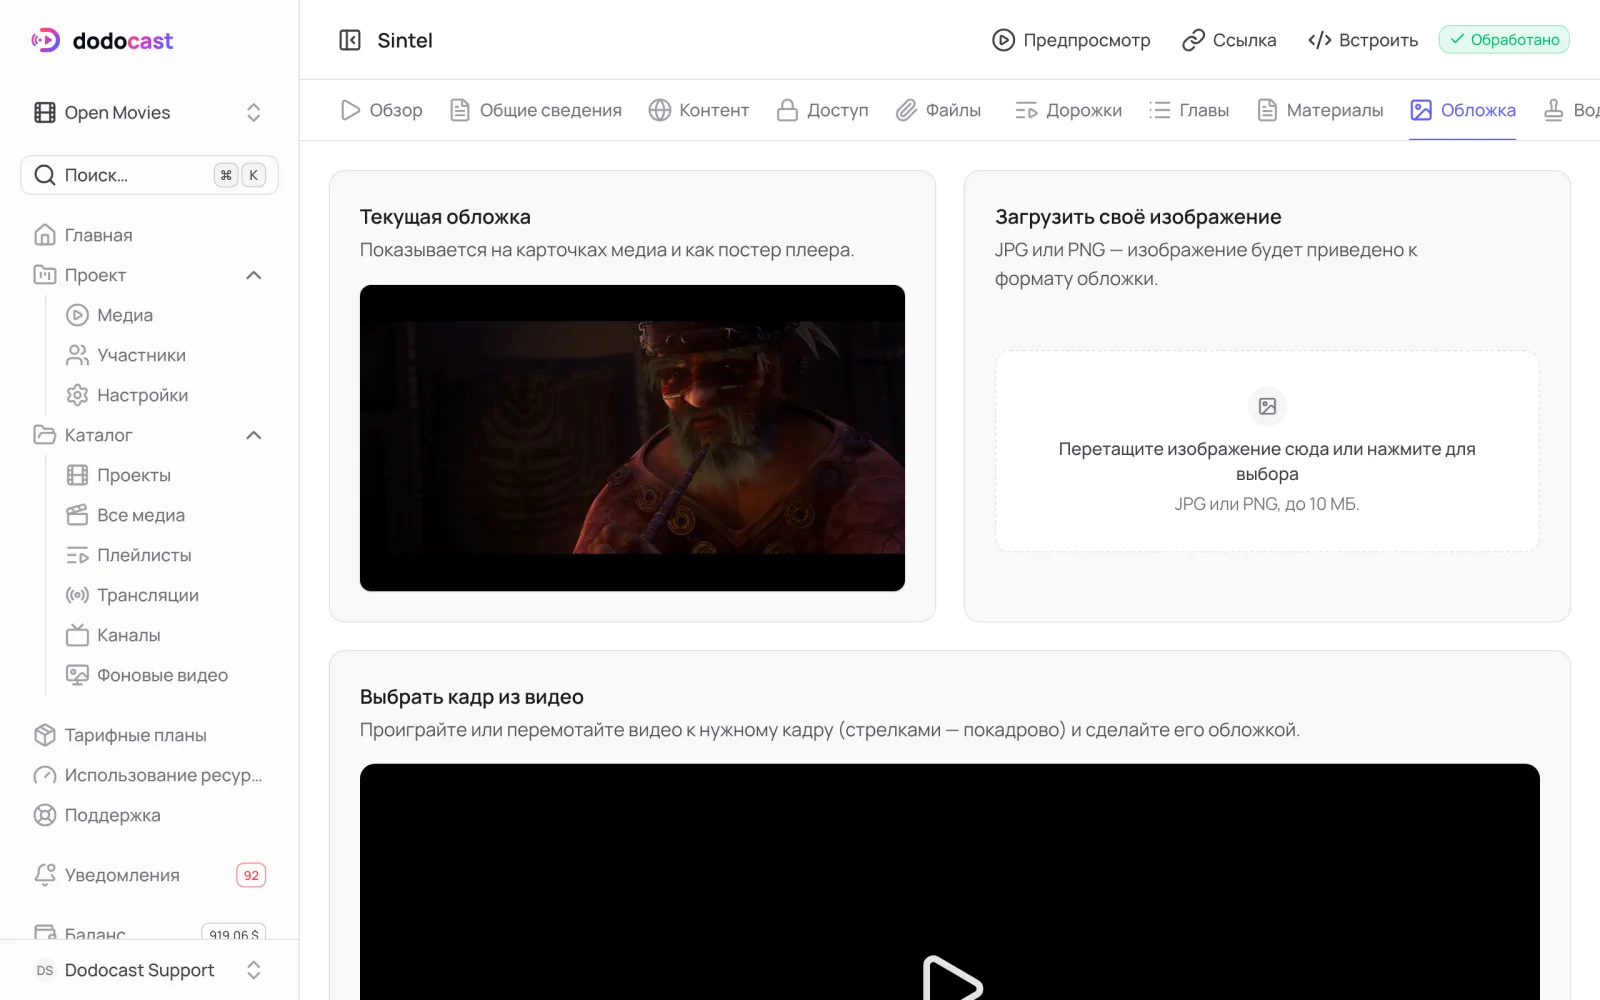Select the Обложка tab
Image resolution: width=1600 pixels, height=1000 pixels.
[x=1463, y=110]
